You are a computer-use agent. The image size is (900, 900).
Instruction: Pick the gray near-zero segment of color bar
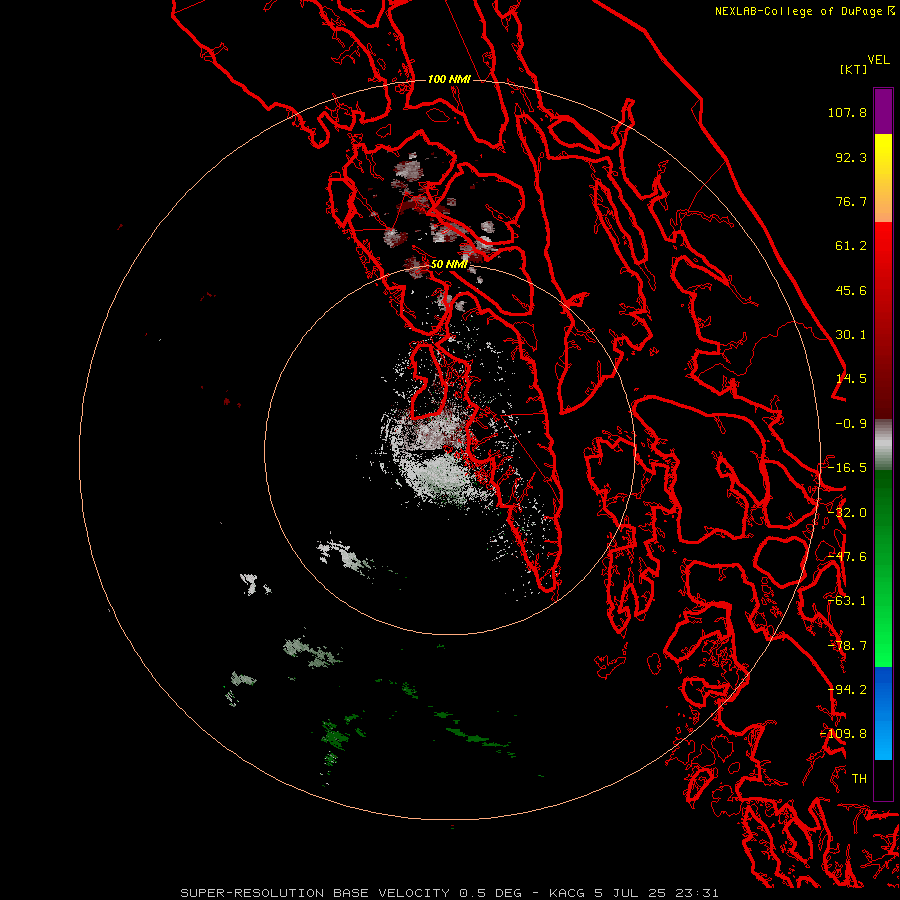click(x=883, y=445)
